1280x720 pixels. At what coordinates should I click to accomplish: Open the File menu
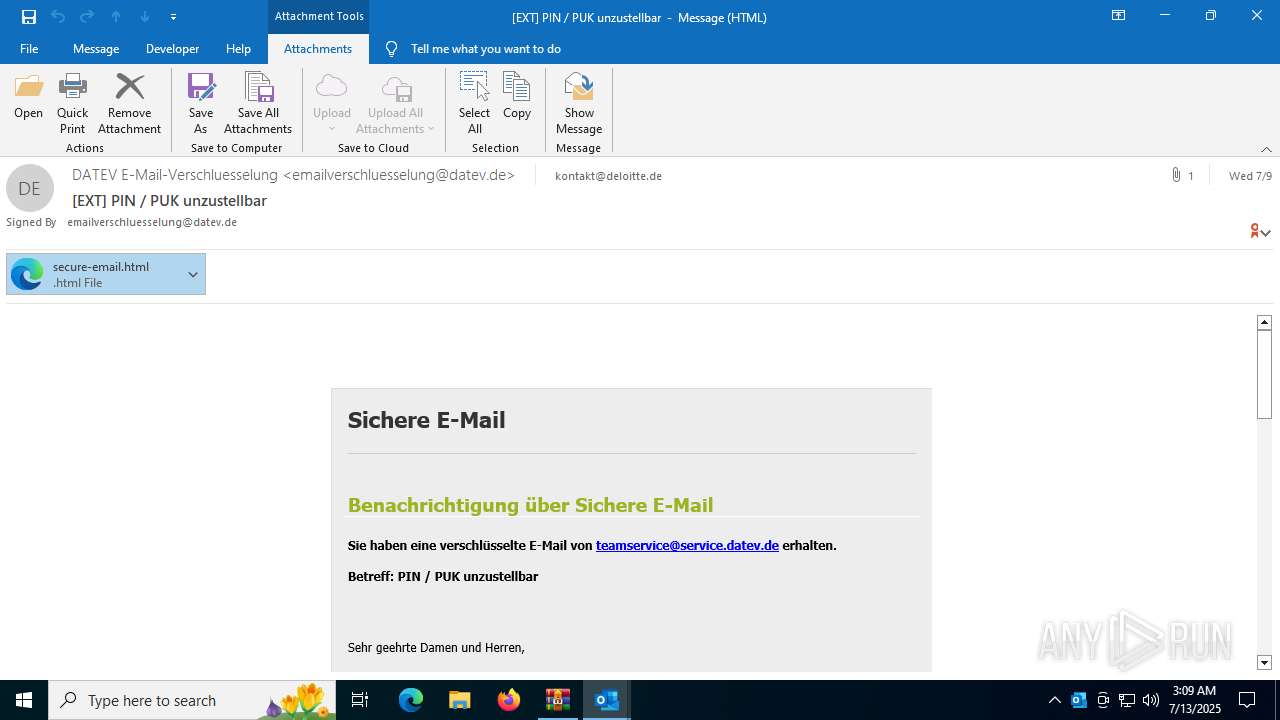(29, 48)
